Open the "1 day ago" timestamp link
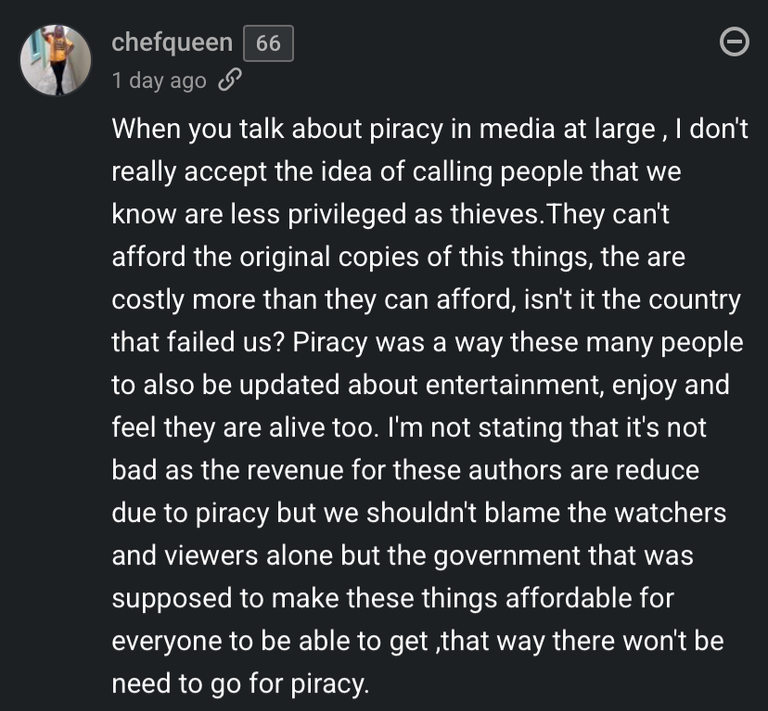 click(x=159, y=81)
